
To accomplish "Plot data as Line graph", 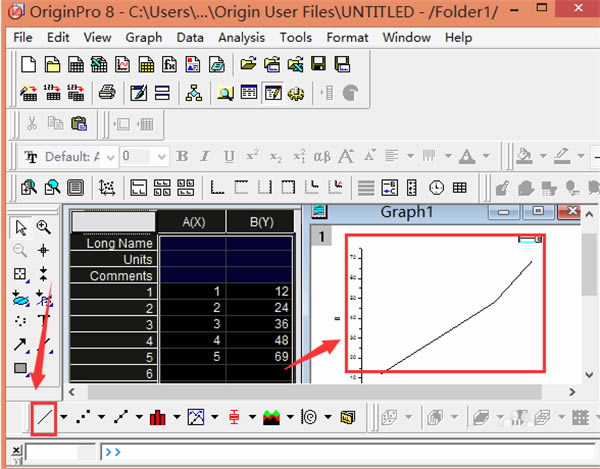I will click(x=44, y=417).
